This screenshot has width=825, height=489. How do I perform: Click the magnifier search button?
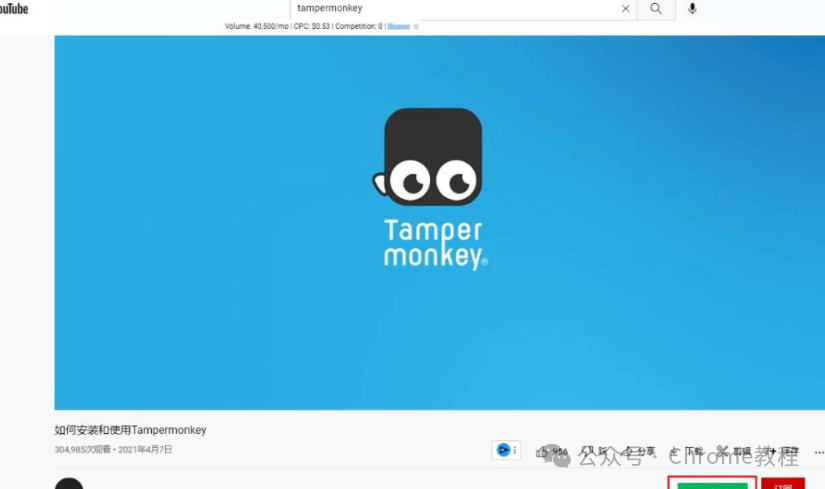point(656,8)
